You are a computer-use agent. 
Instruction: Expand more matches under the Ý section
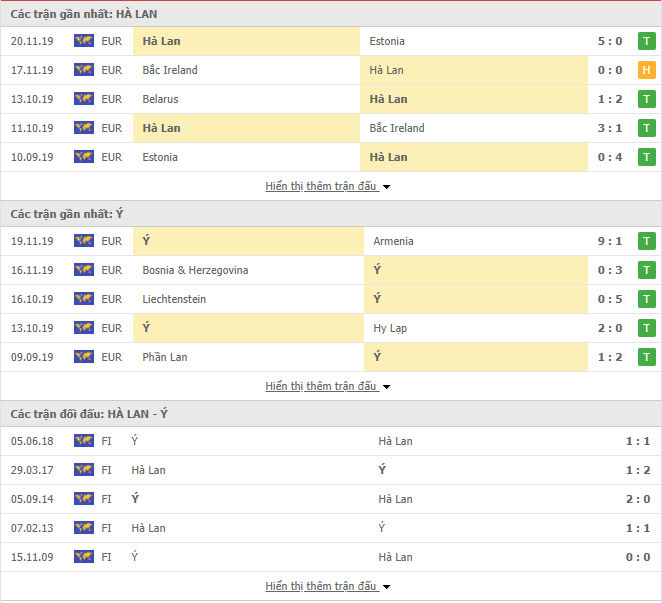tap(328, 386)
